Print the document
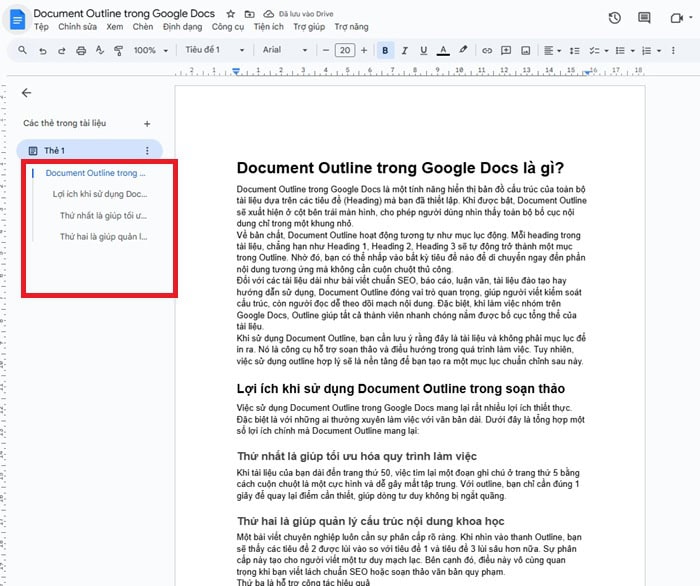The width and height of the screenshot is (700, 586). [x=81, y=51]
